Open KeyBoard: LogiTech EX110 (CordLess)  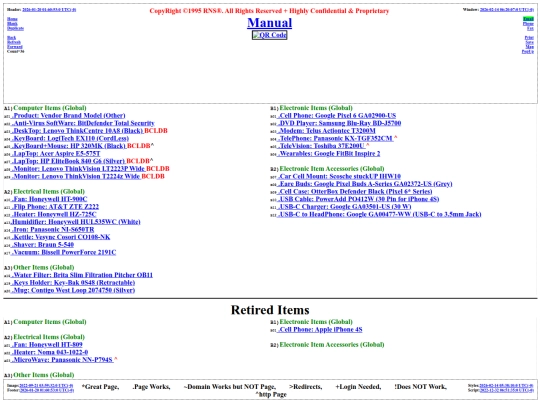70,138
